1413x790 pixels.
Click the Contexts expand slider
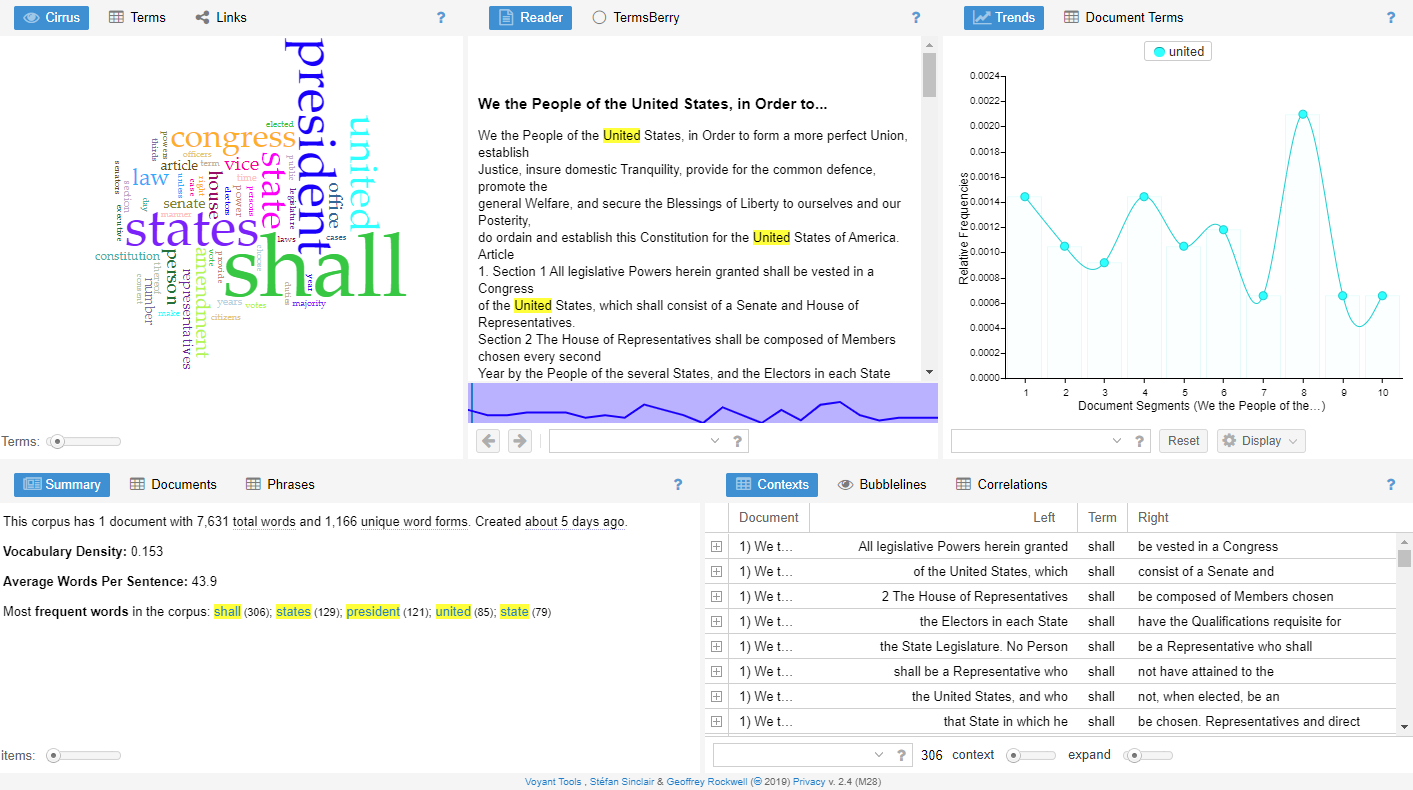[x=1148, y=755]
